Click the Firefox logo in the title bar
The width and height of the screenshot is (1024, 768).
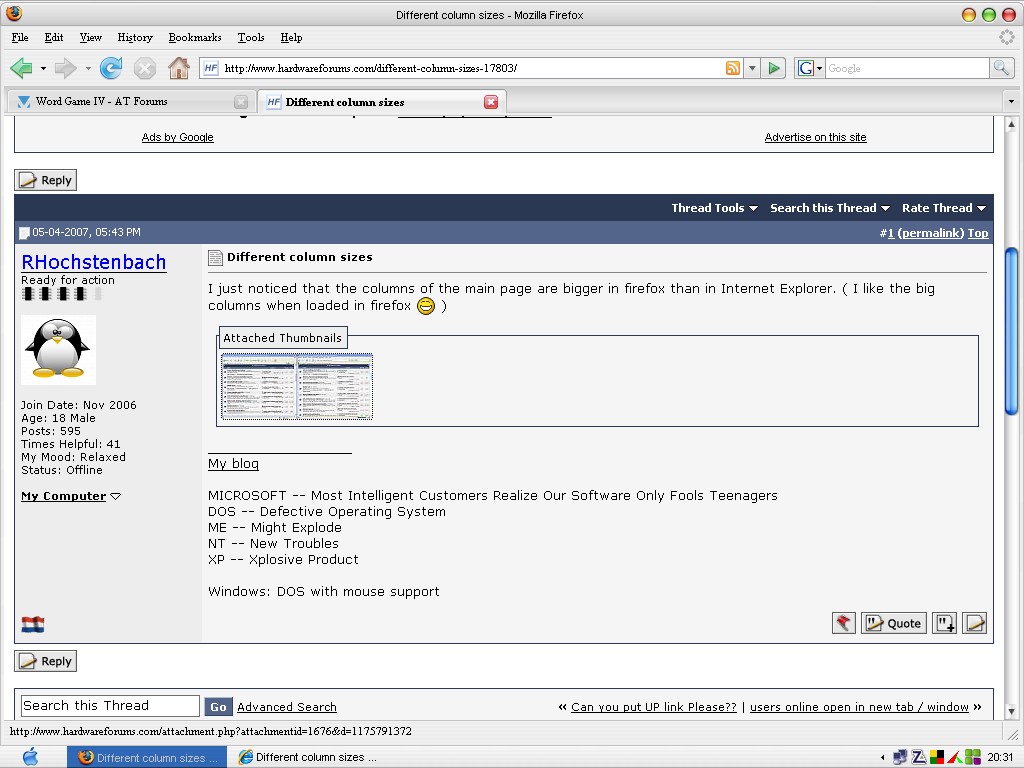coord(14,13)
